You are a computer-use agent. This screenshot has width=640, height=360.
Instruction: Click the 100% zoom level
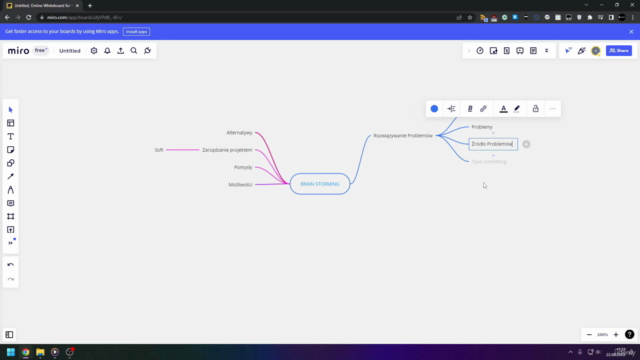click(602, 335)
